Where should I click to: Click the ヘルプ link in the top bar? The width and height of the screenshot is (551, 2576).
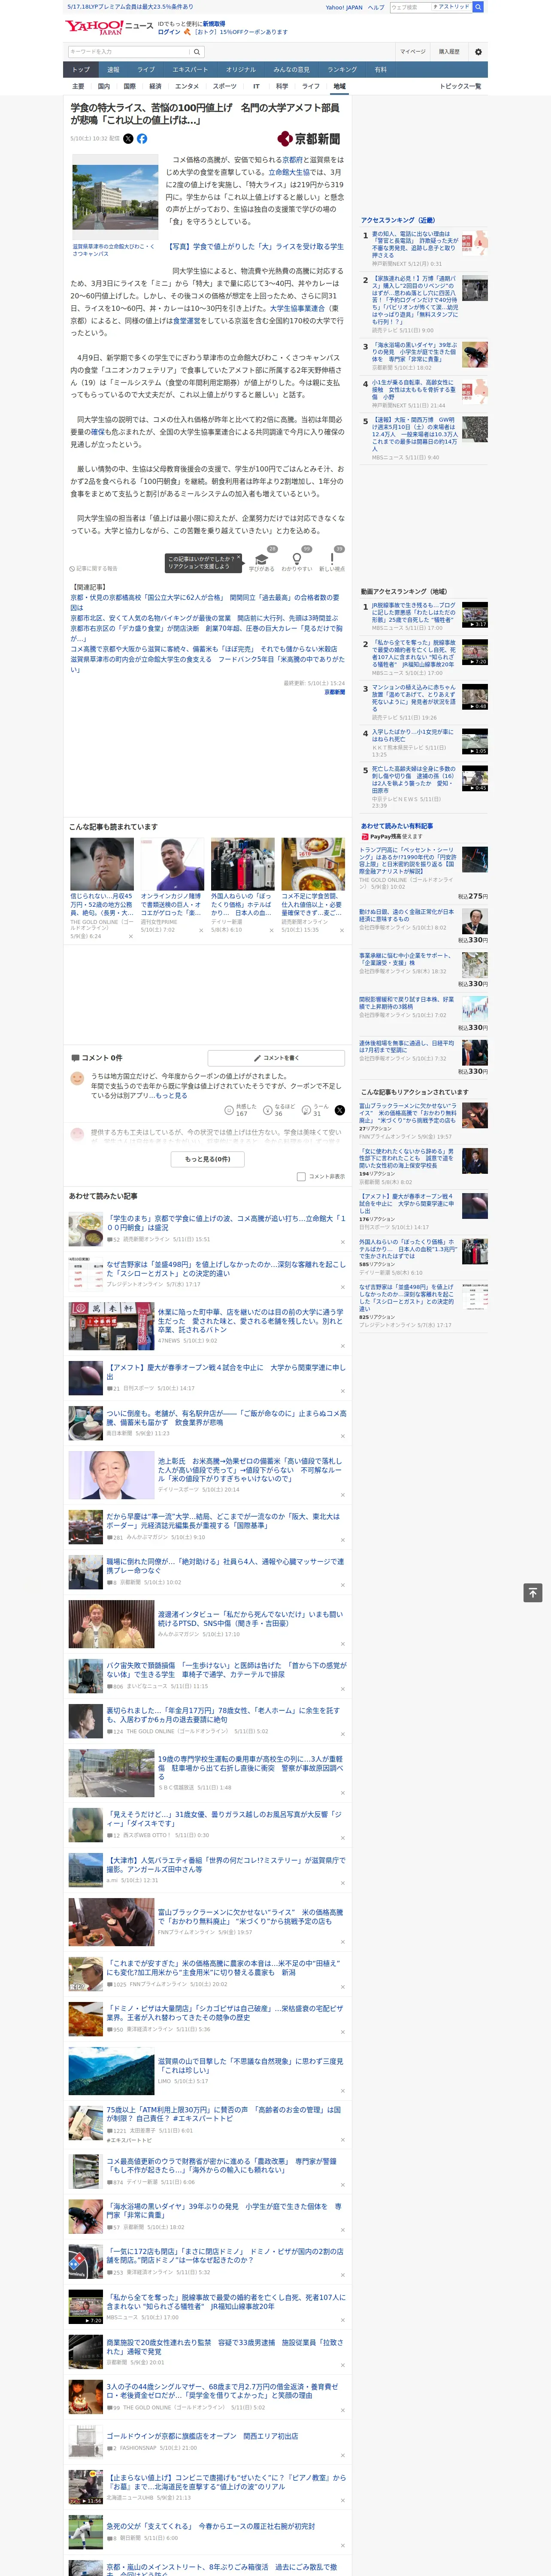coord(376,7)
